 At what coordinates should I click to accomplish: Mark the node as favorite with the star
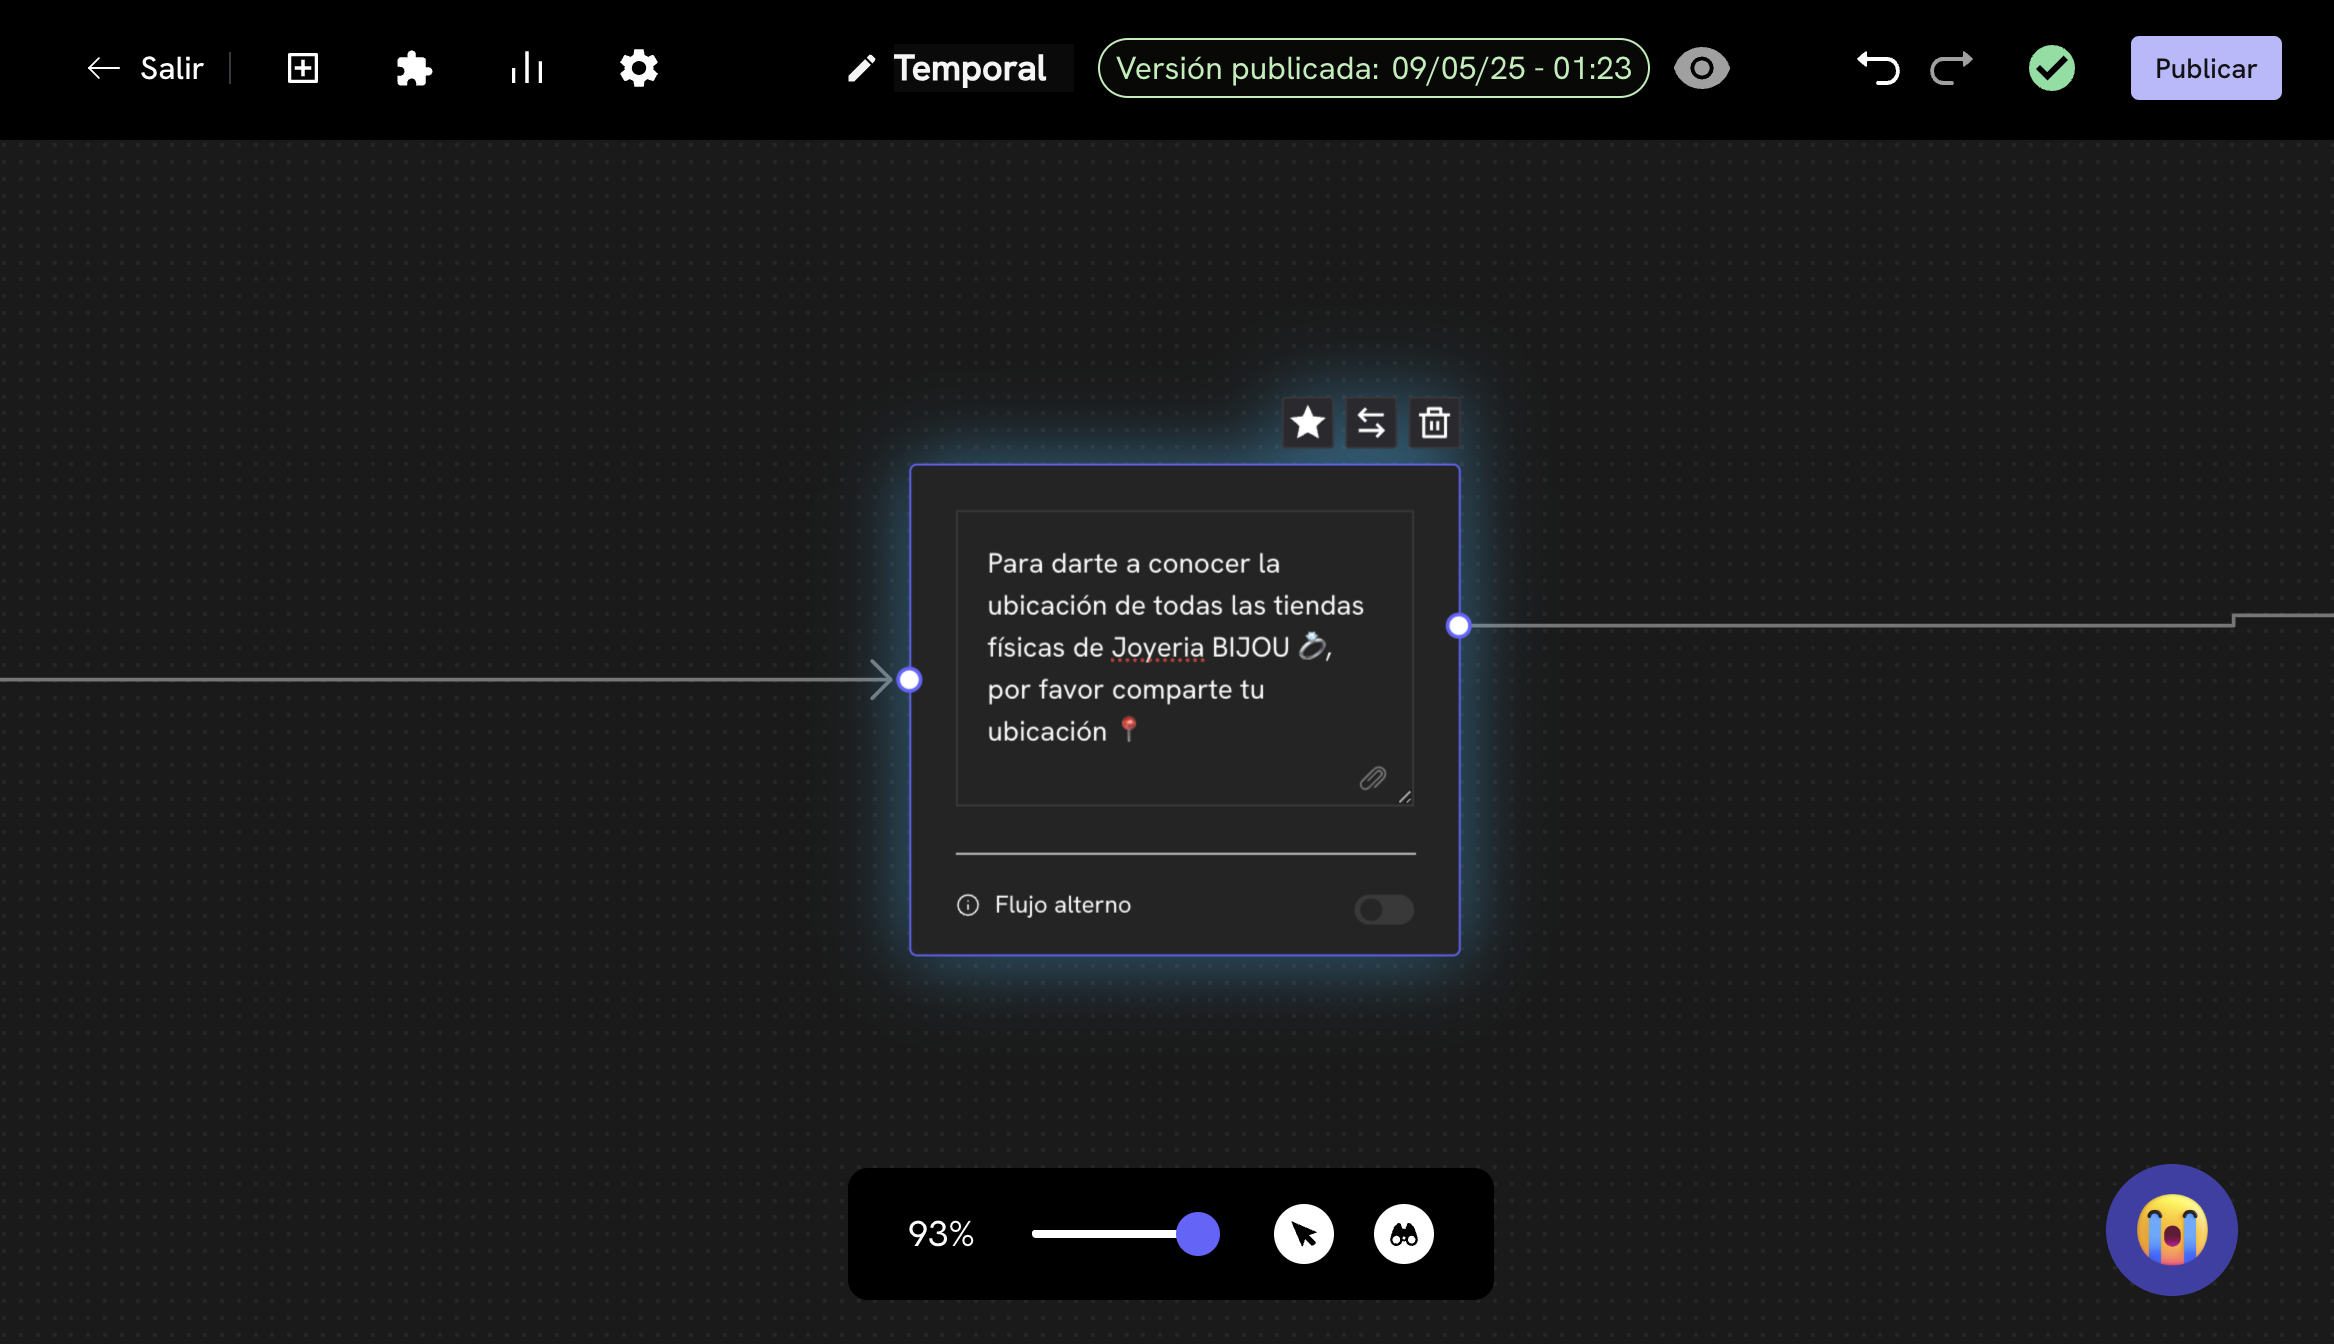(x=1307, y=423)
